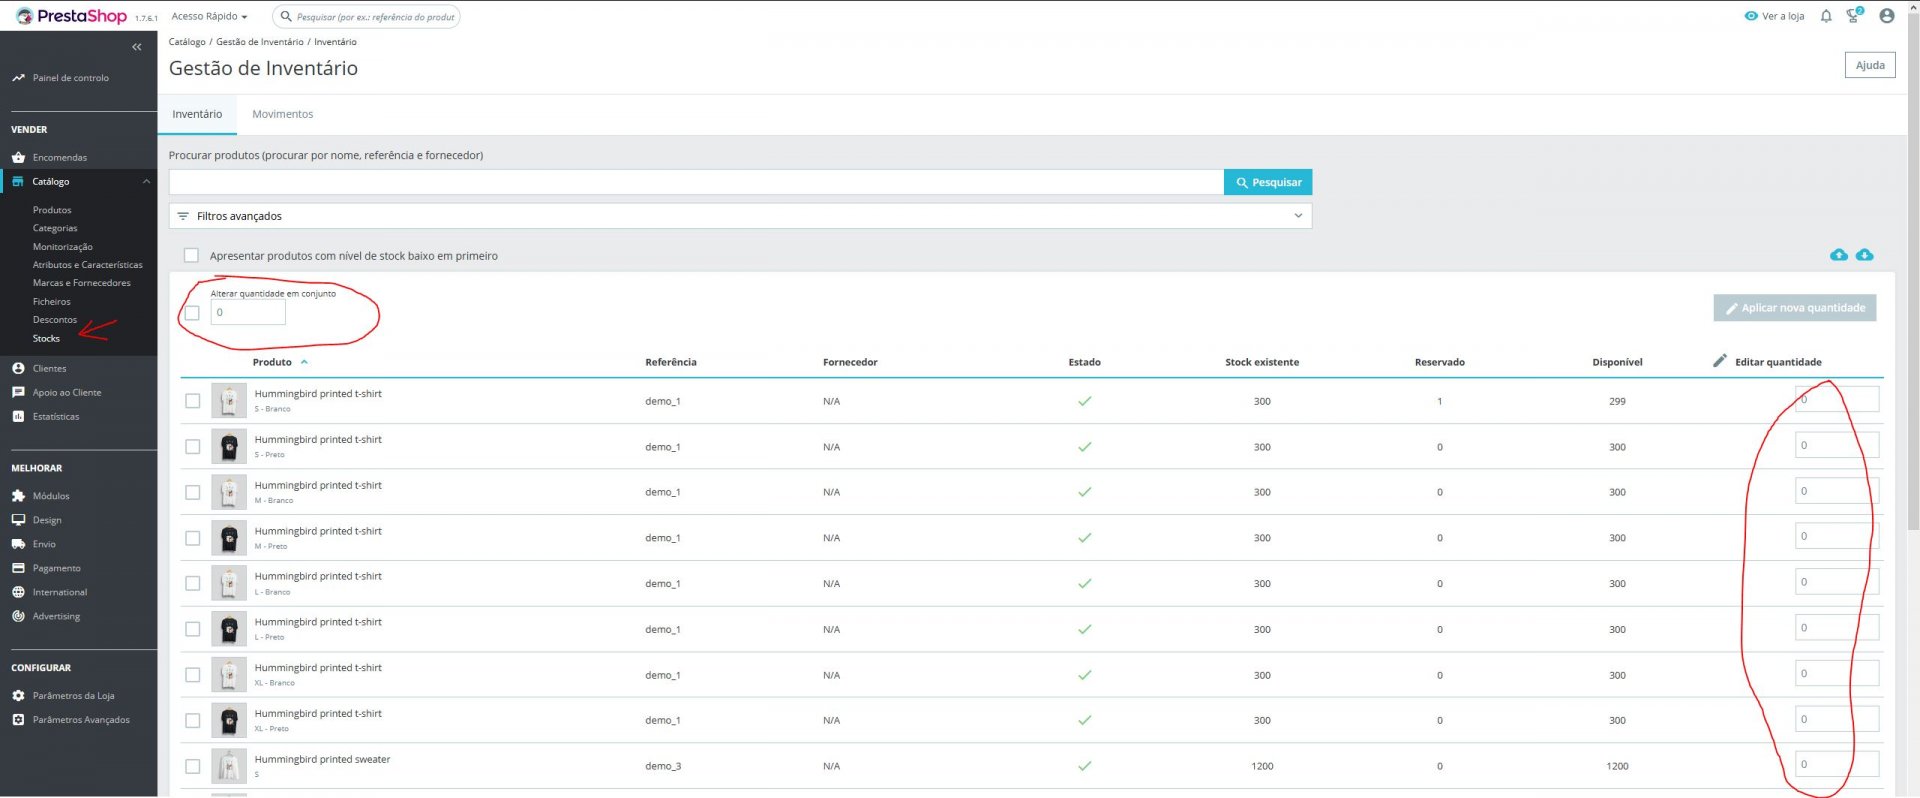Sort by the Produto column header
The height and width of the screenshot is (798, 1920).
[x=272, y=362]
